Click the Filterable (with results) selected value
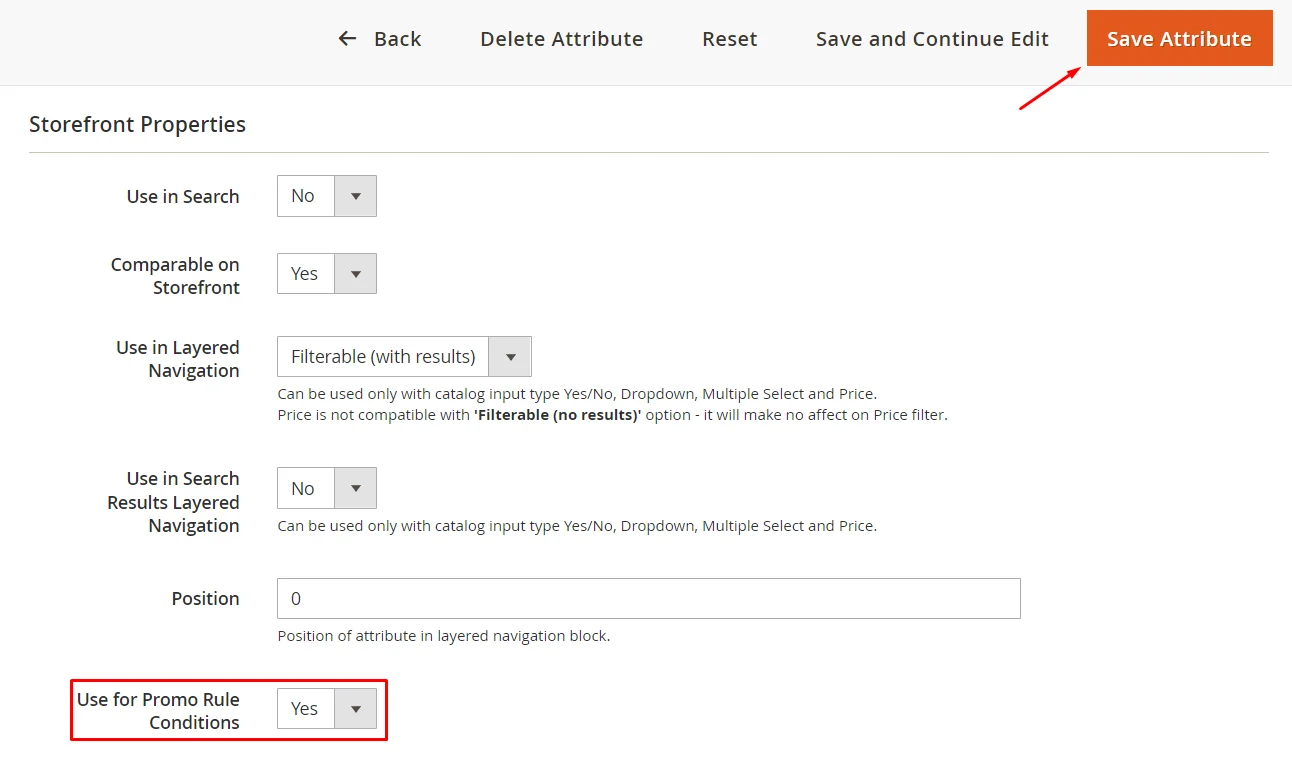 383,357
